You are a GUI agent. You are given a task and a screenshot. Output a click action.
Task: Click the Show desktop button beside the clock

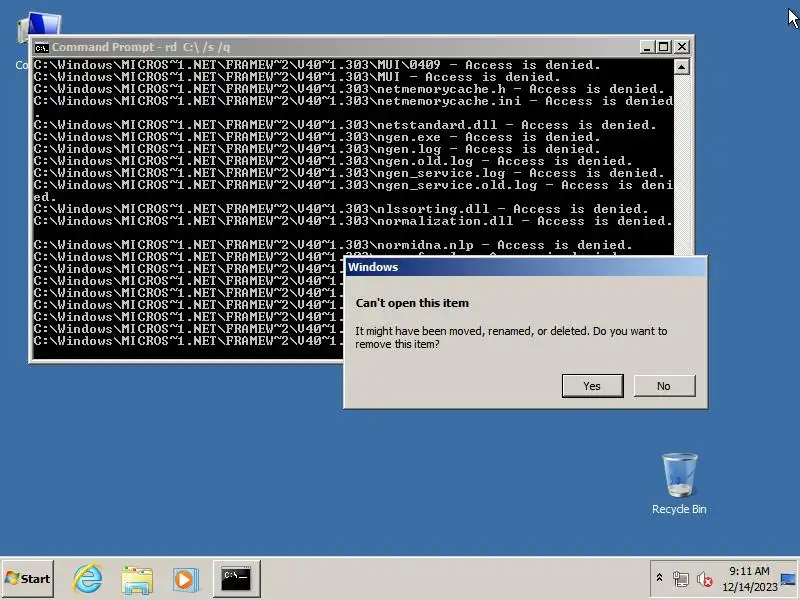coord(788,579)
